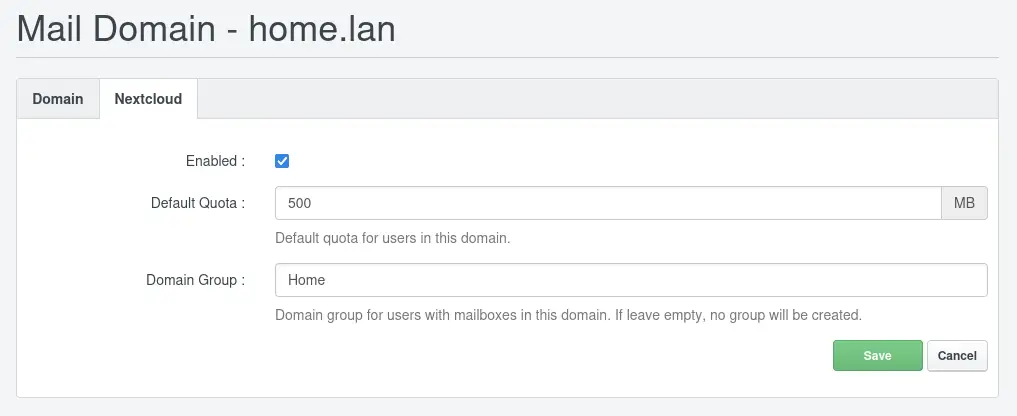Cancel editing the mail domain
Screen dimensions: 1017x416
957,356
